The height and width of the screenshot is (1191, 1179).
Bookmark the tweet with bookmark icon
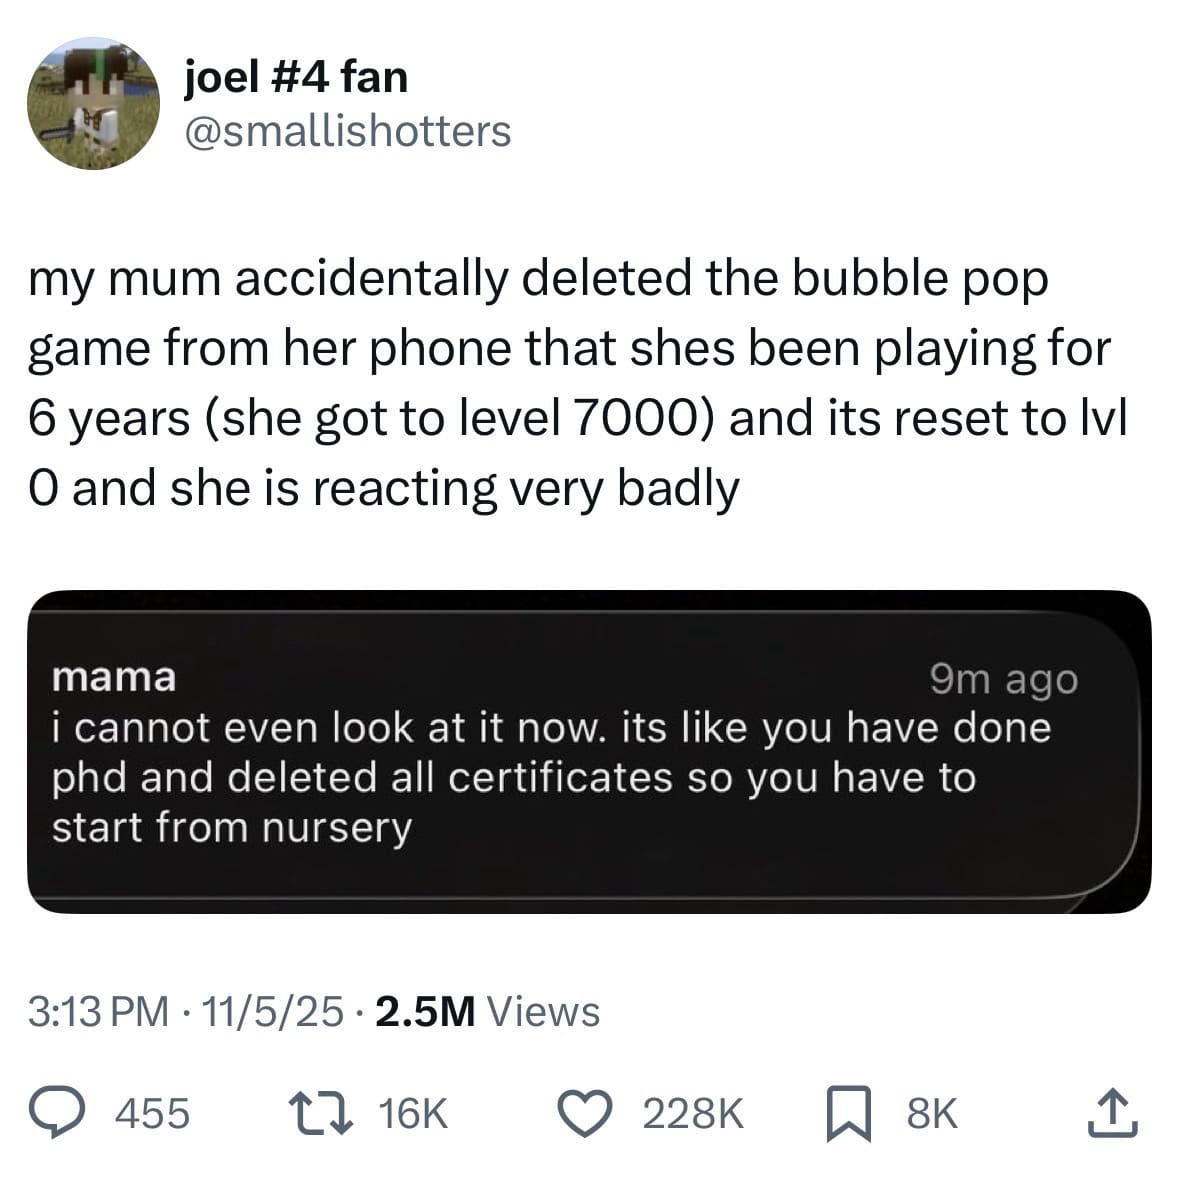[849, 1114]
